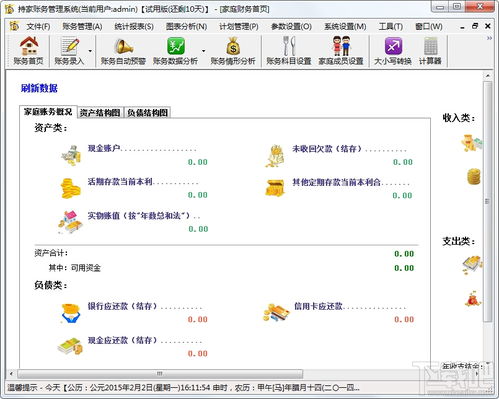Click the horizontal scrollbar thumb
The image size is (499, 399).
pyautogui.click(x=160, y=374)
